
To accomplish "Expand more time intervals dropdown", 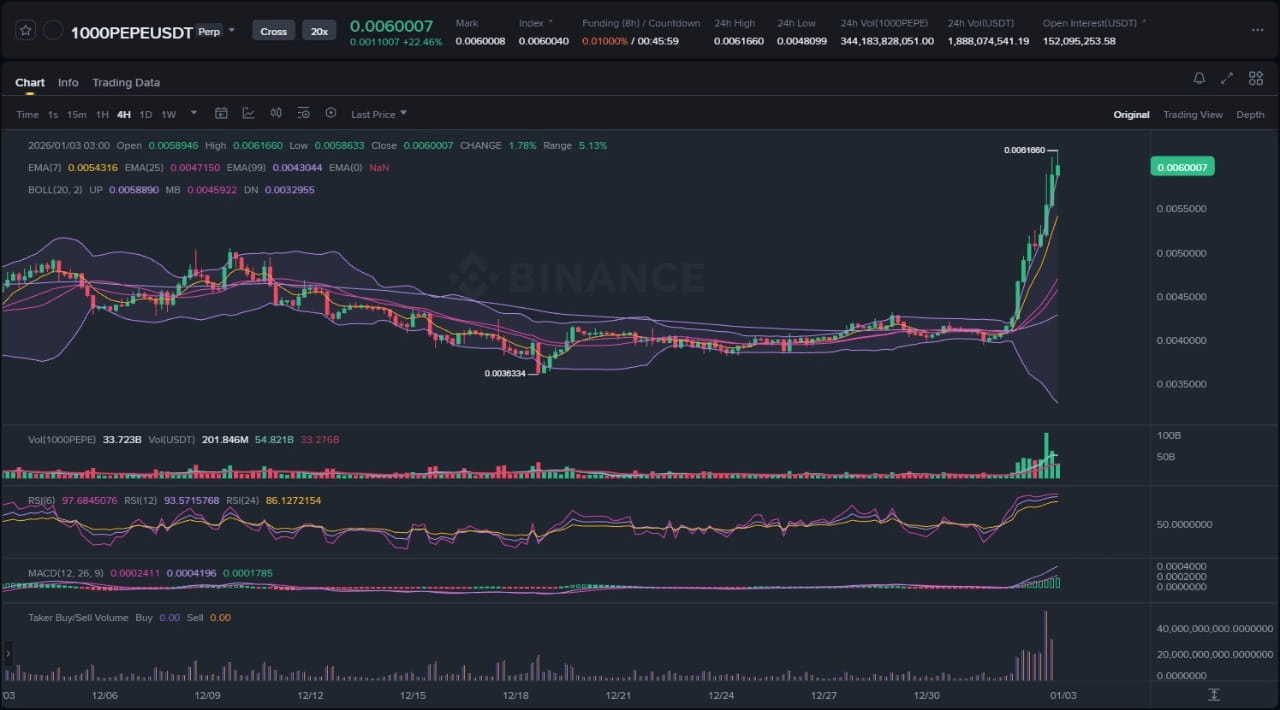I will coord(194,113).
